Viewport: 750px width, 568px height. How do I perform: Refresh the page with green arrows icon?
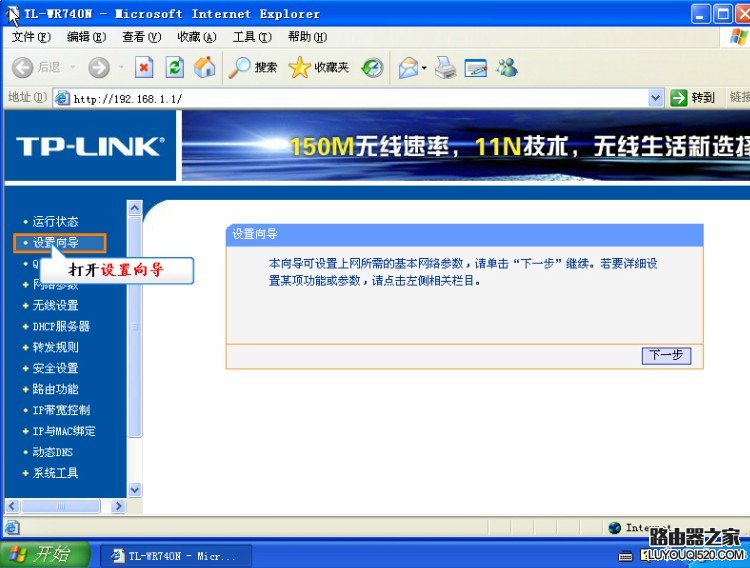[x=175, y=67]
